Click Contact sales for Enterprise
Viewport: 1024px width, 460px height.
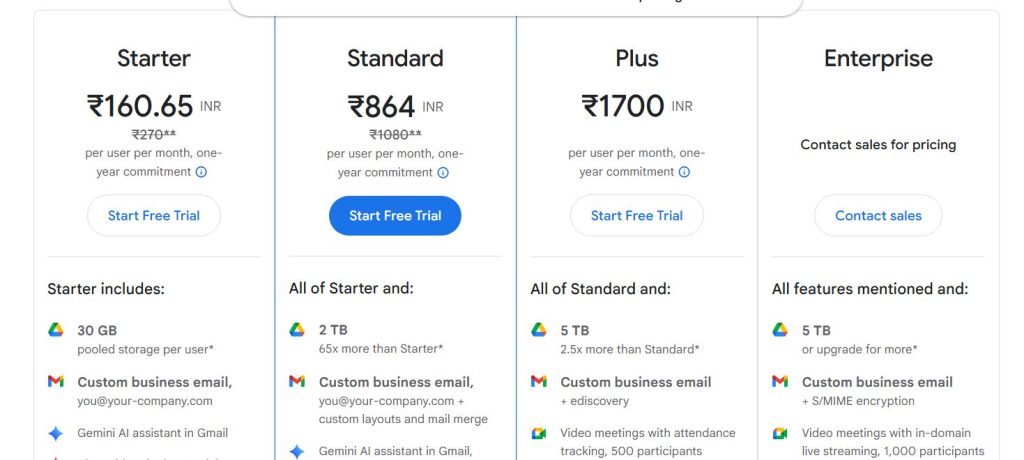(878, 216)
